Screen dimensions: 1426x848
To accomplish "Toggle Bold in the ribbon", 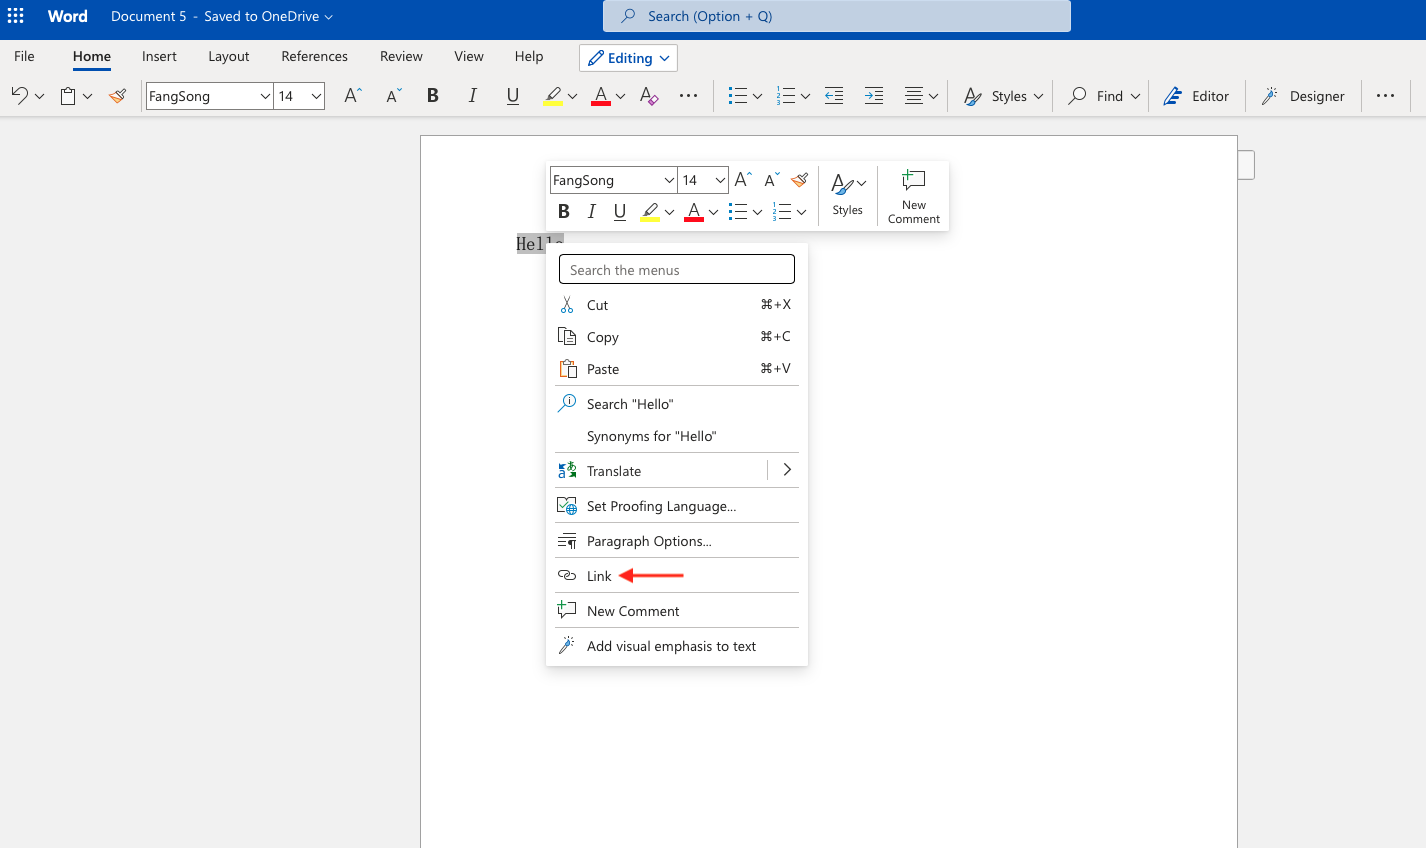I will coord(432,96).
